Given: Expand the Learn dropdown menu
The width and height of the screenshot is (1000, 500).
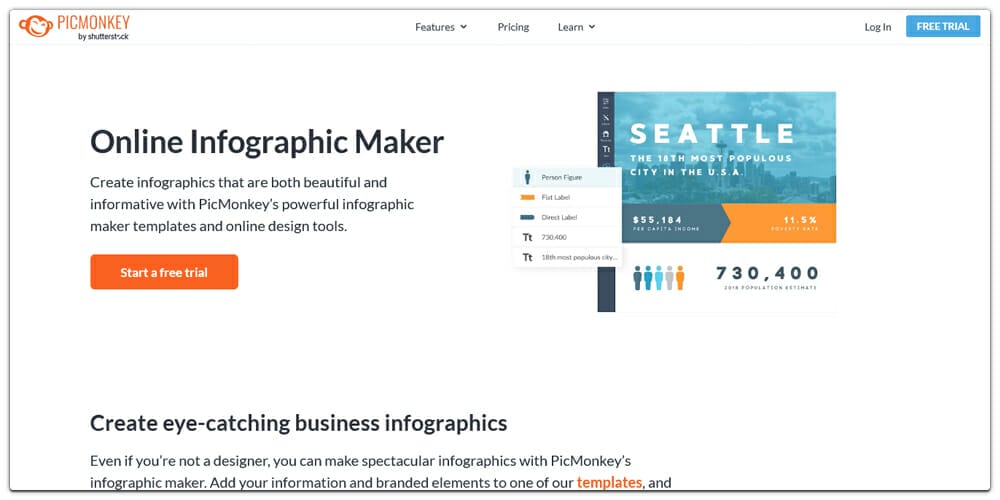Looking at the screenshot, I should [575, 27].
